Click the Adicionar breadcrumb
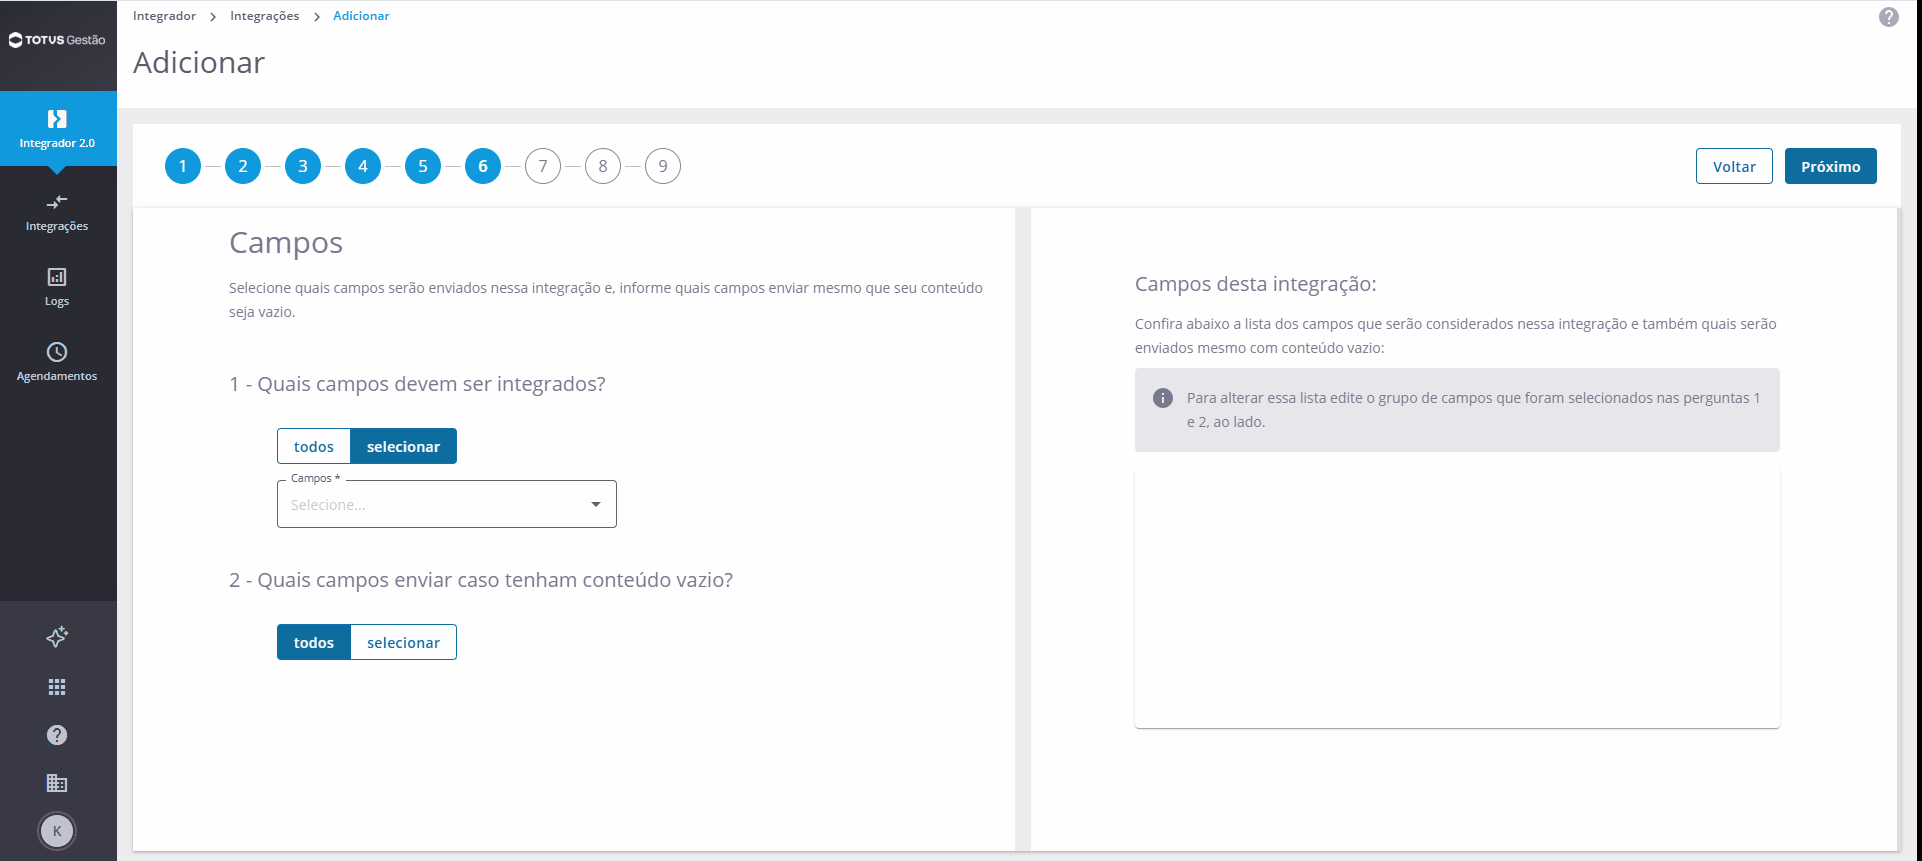The image size is (1922, 861). point(361,16)
